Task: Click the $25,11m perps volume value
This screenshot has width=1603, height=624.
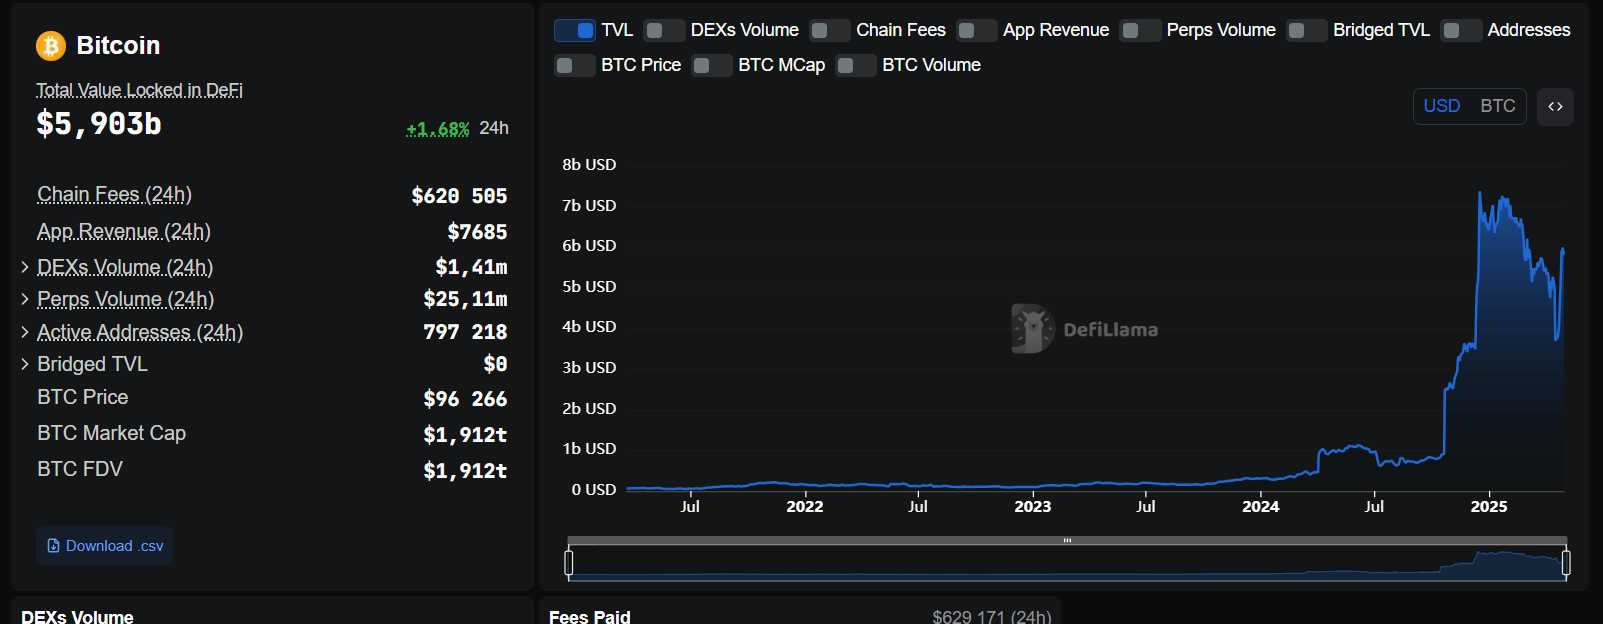Action: click(465, 299)
